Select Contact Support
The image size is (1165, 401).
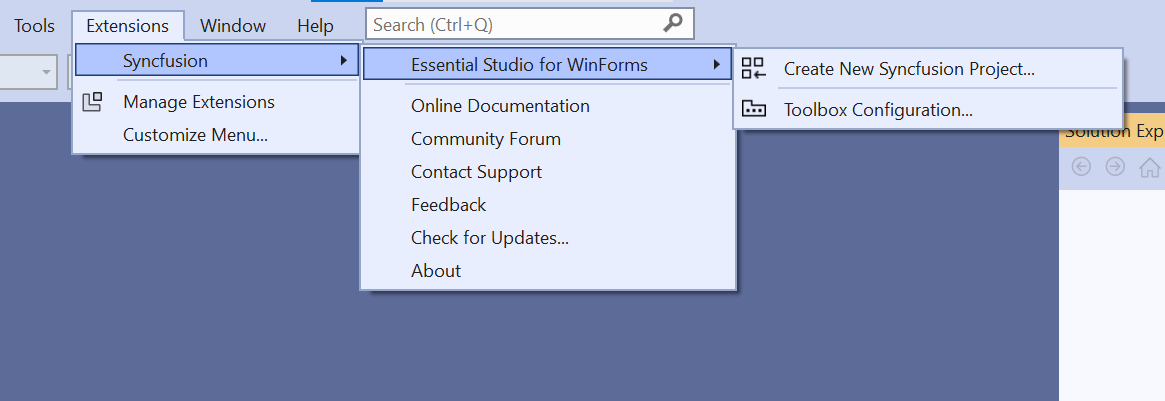pyautogui.click(x=476, y=172)
